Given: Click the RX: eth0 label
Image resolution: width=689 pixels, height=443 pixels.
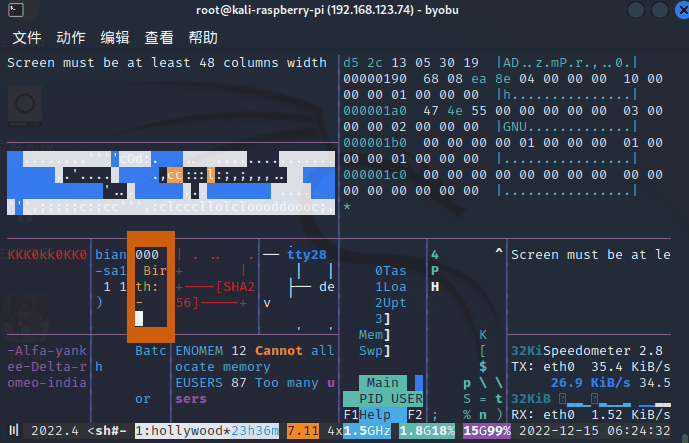Looking at the screenshot, I should point(543,414).
